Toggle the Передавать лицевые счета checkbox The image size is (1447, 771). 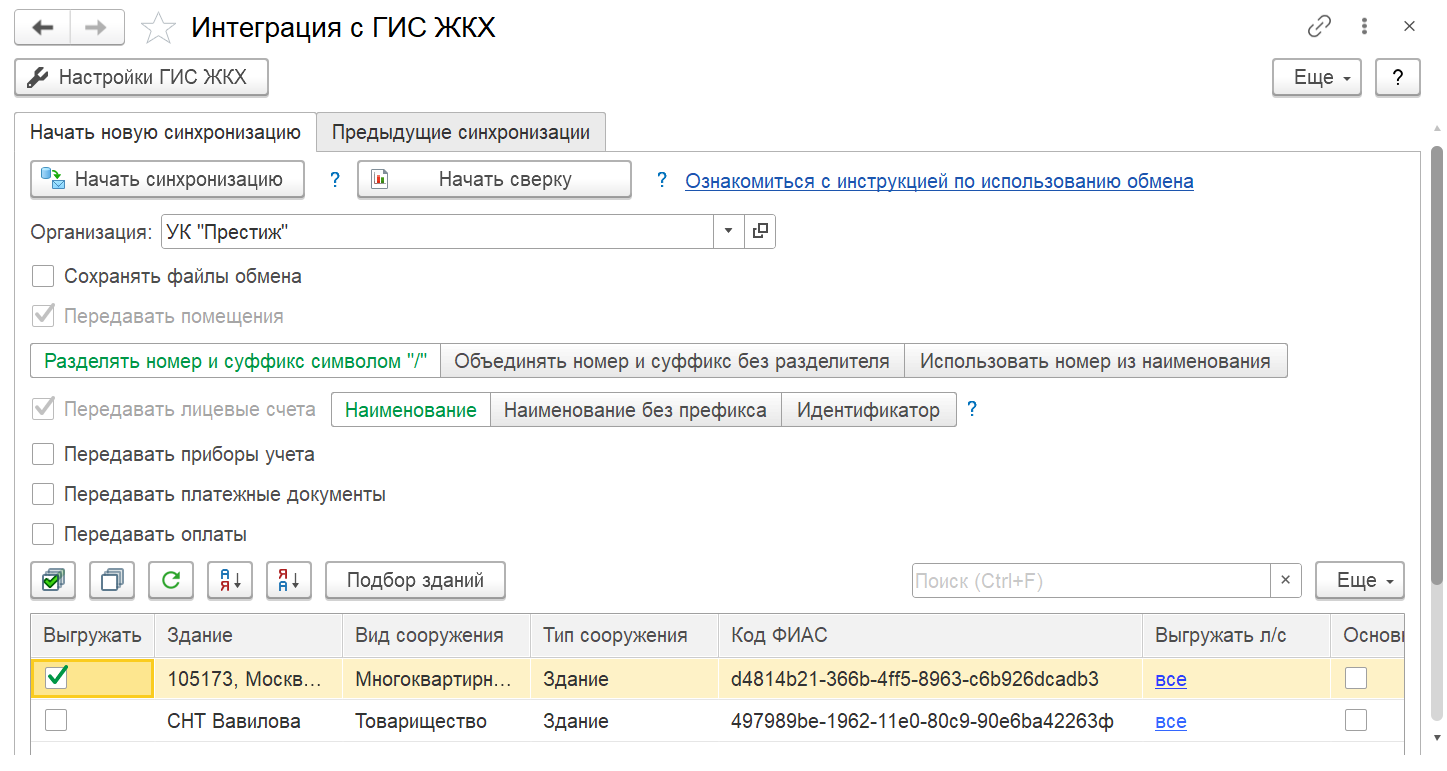pyautogui.click(x=43, y=409)
